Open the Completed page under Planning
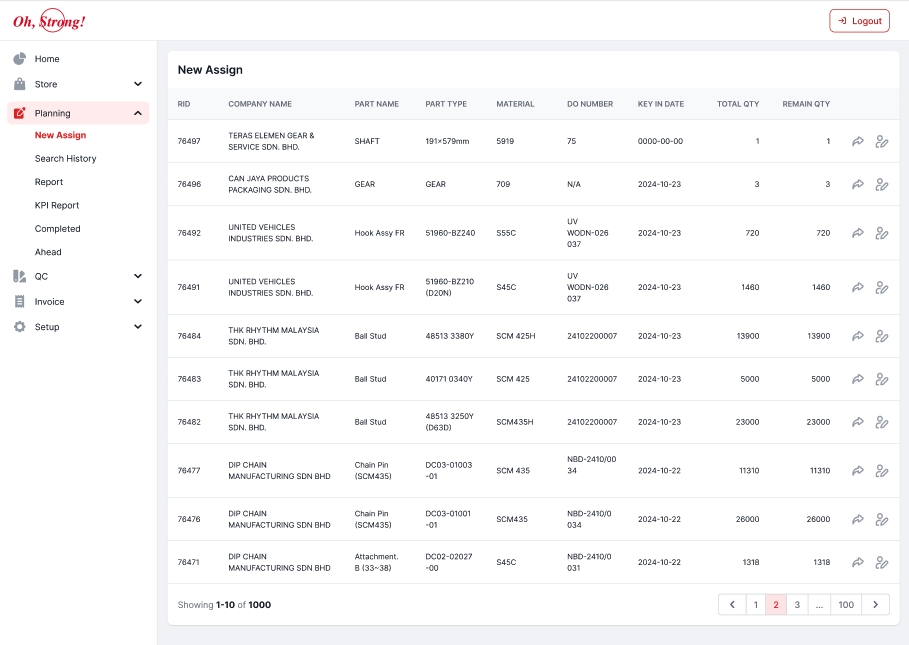 pos(57,229)
